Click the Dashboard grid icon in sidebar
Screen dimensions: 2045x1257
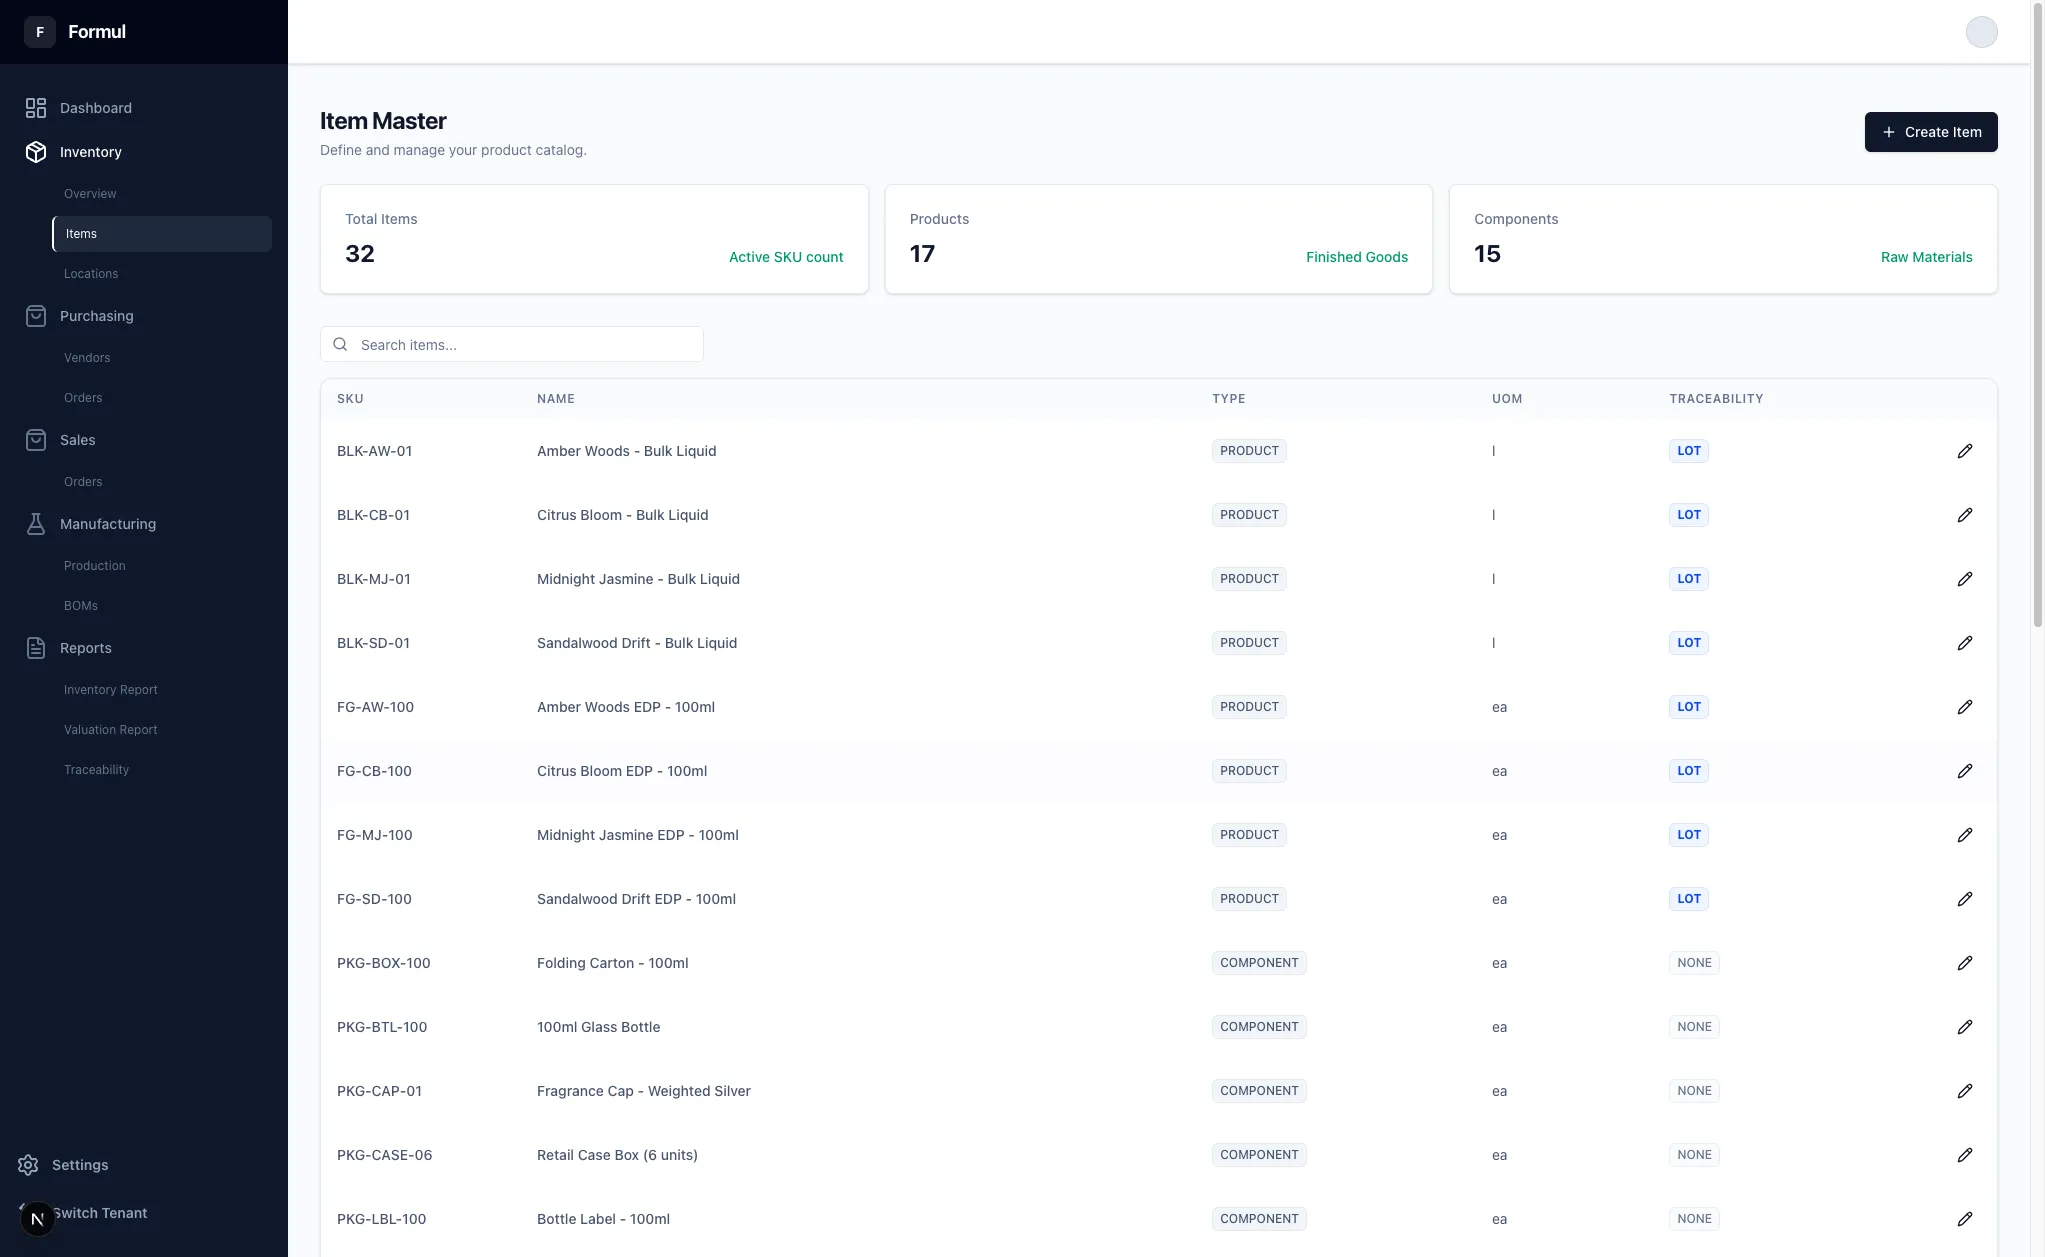click(x=36, y=108)
